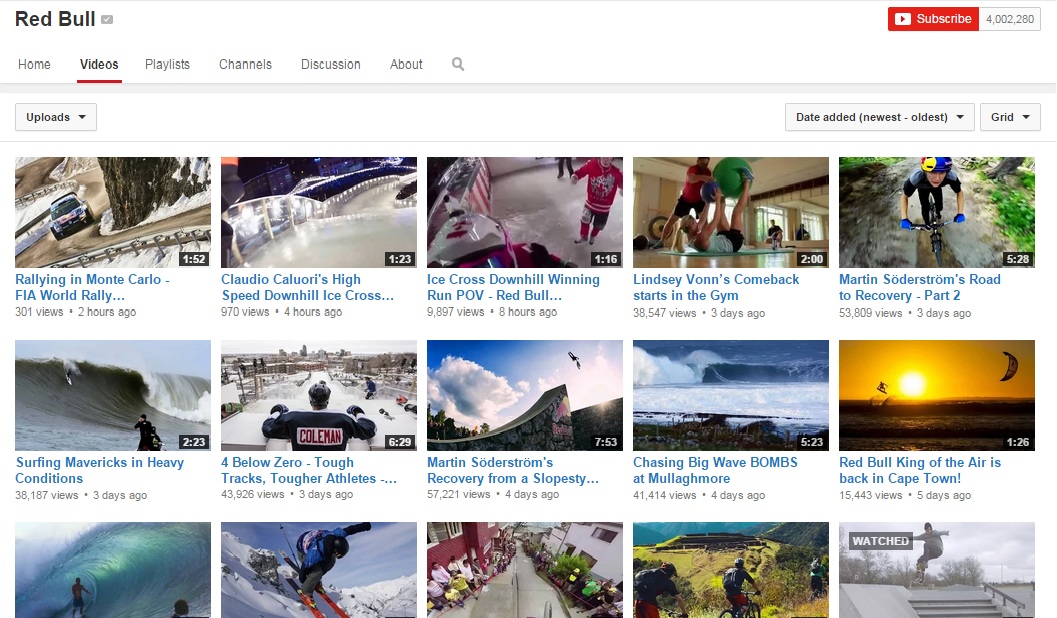Click the 1:52 duration badge
Image resolution: width=1057 pixels, height=618 pixels.
(x=194, y=259)
